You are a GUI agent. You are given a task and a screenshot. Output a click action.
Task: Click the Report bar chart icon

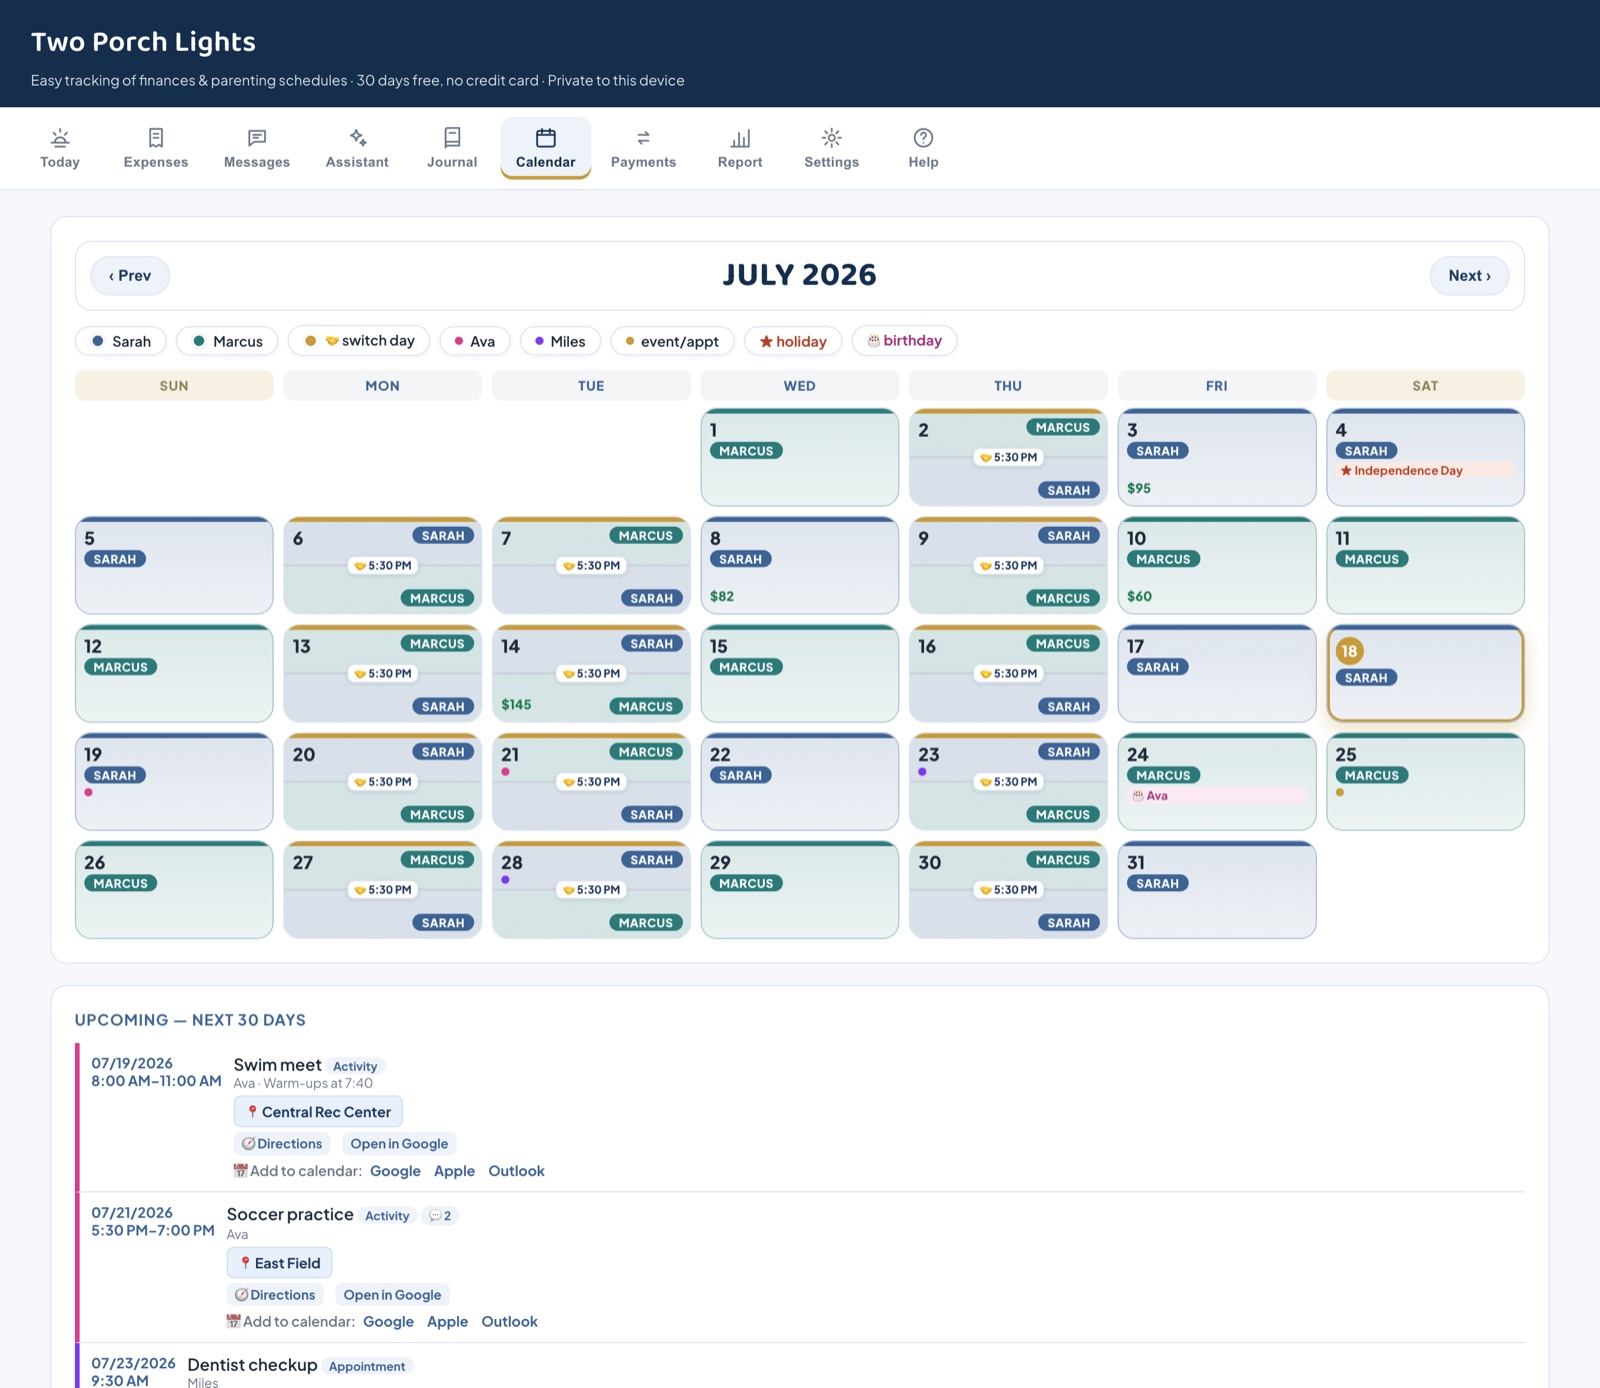(x=740, y=138)
